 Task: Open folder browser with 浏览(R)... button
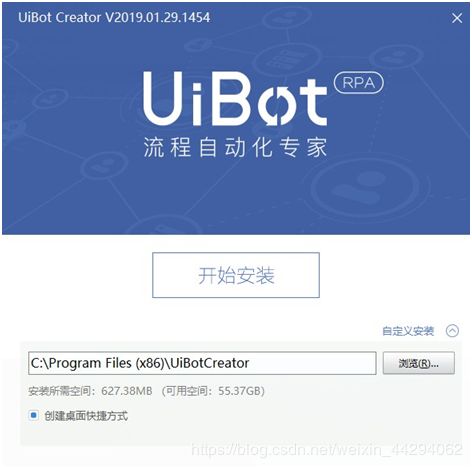click(x=419, y=363)
